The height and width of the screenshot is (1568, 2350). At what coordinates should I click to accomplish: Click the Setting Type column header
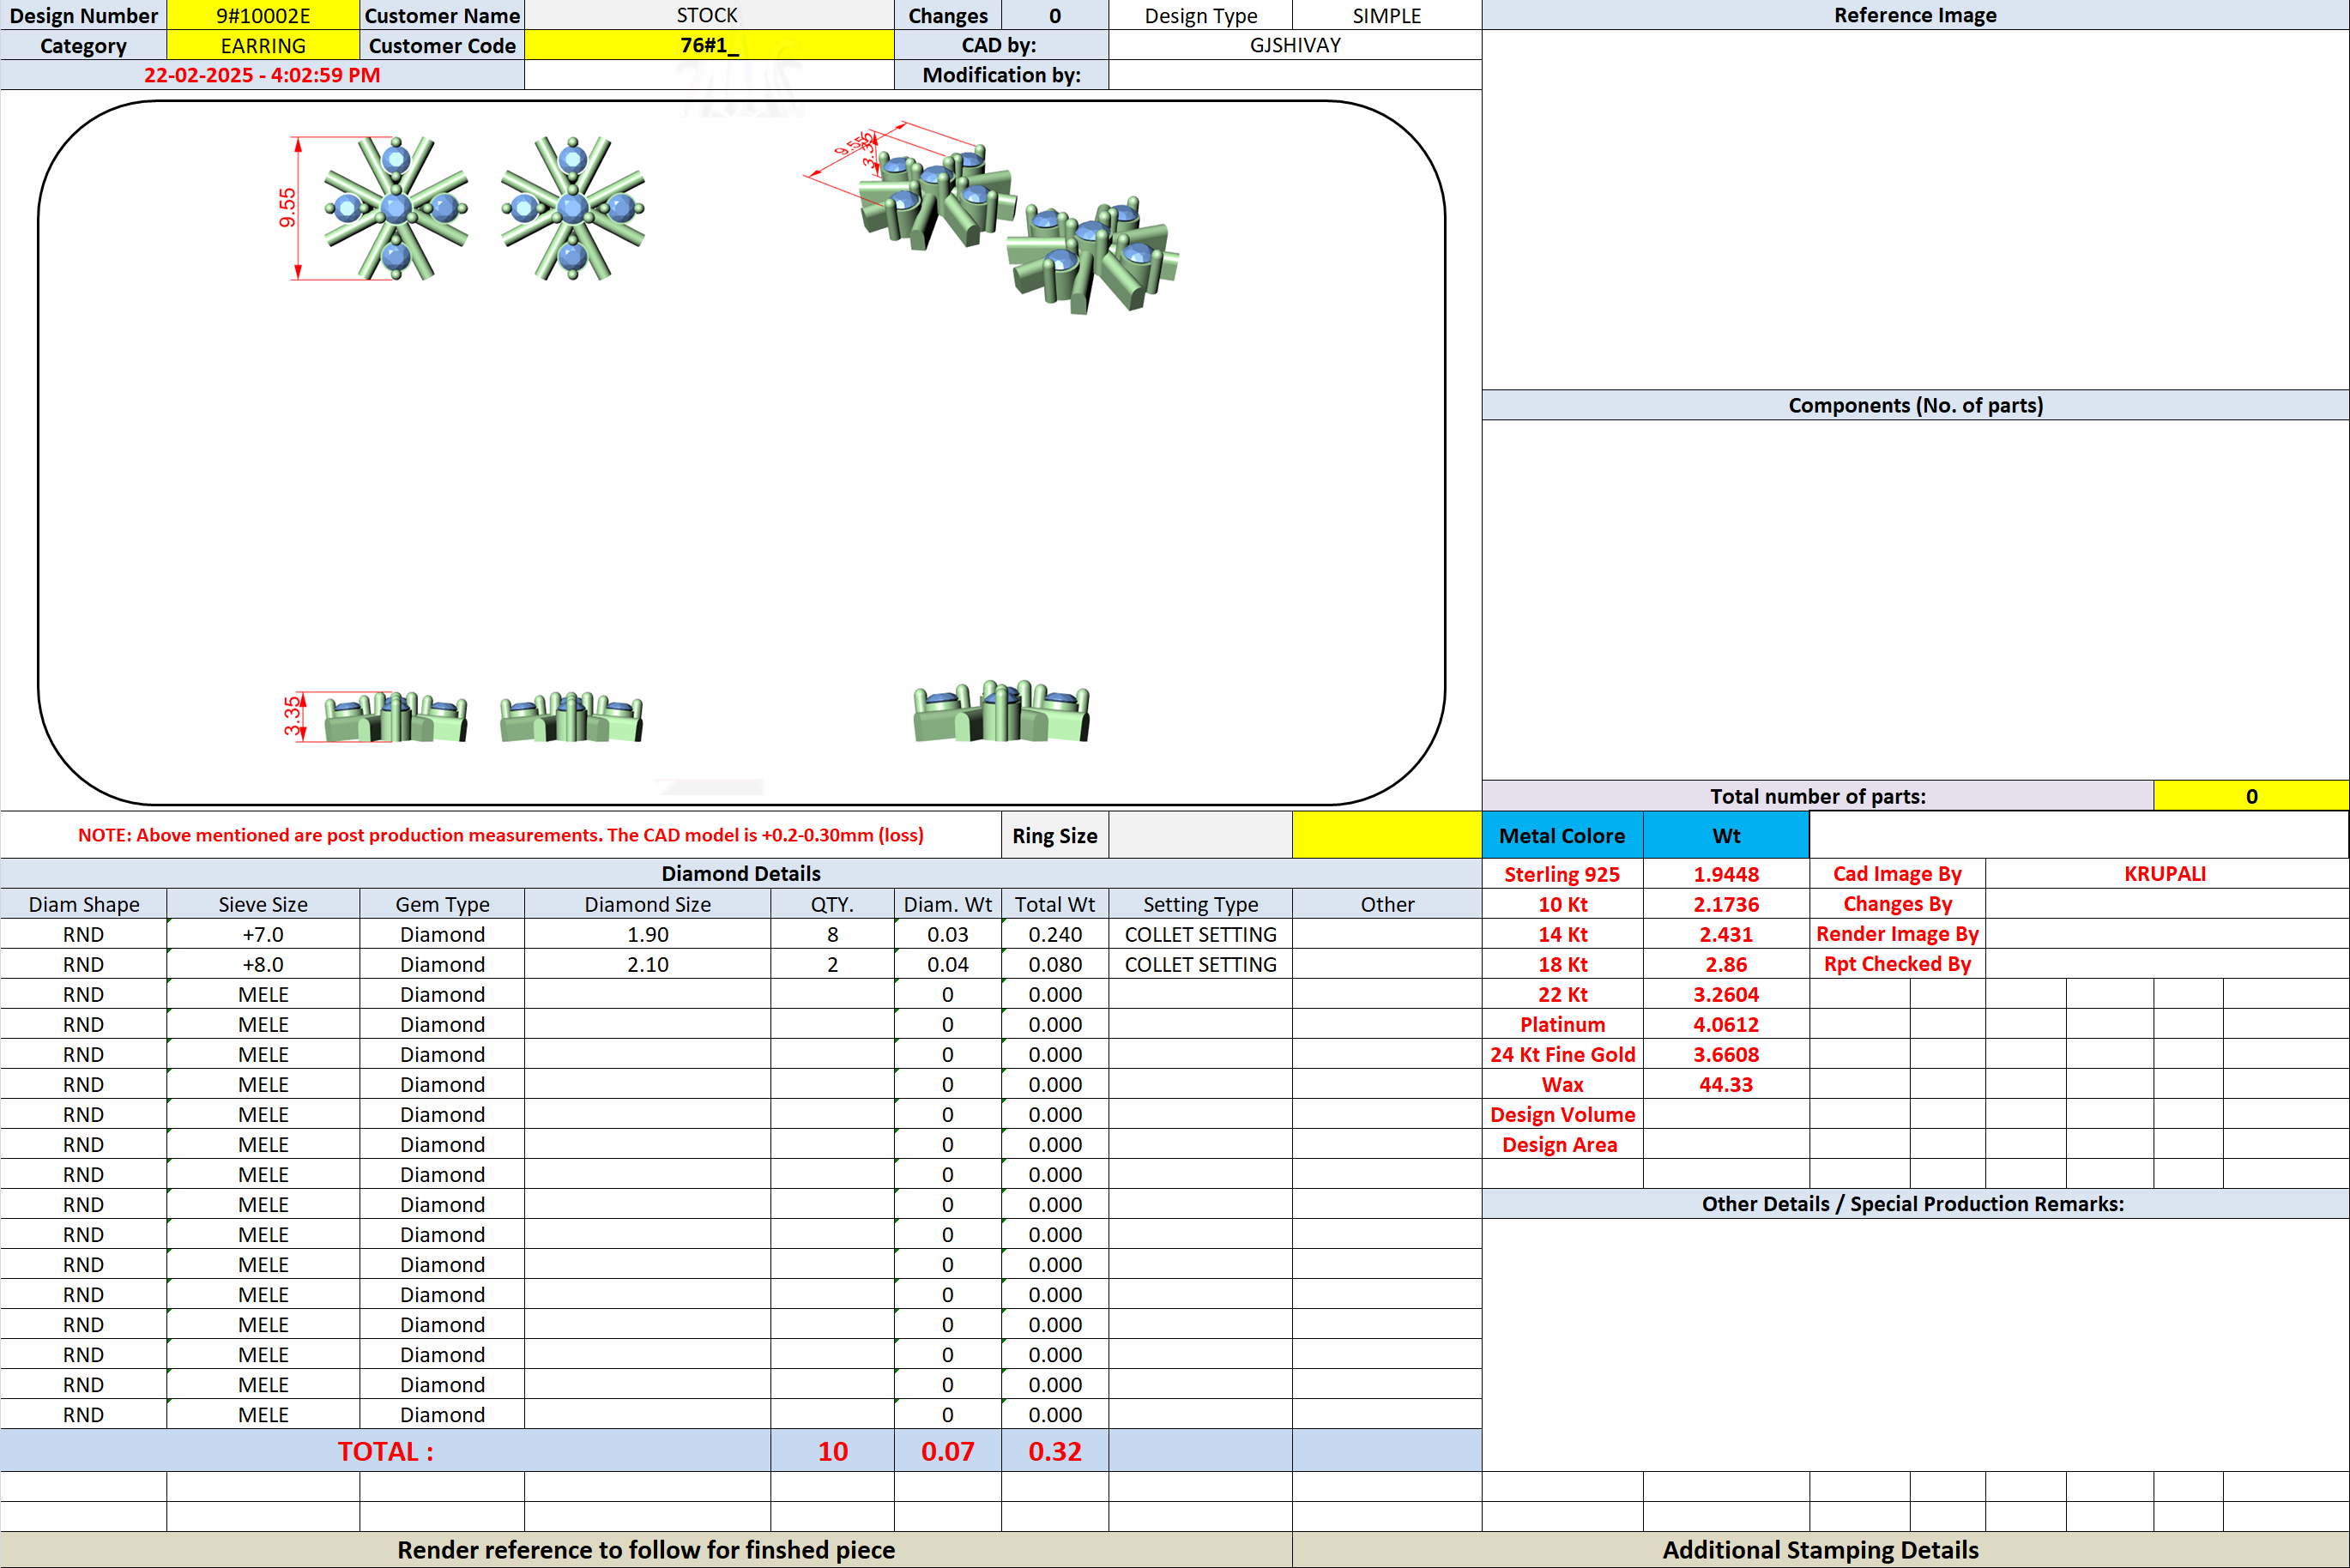pos(1200,904)
